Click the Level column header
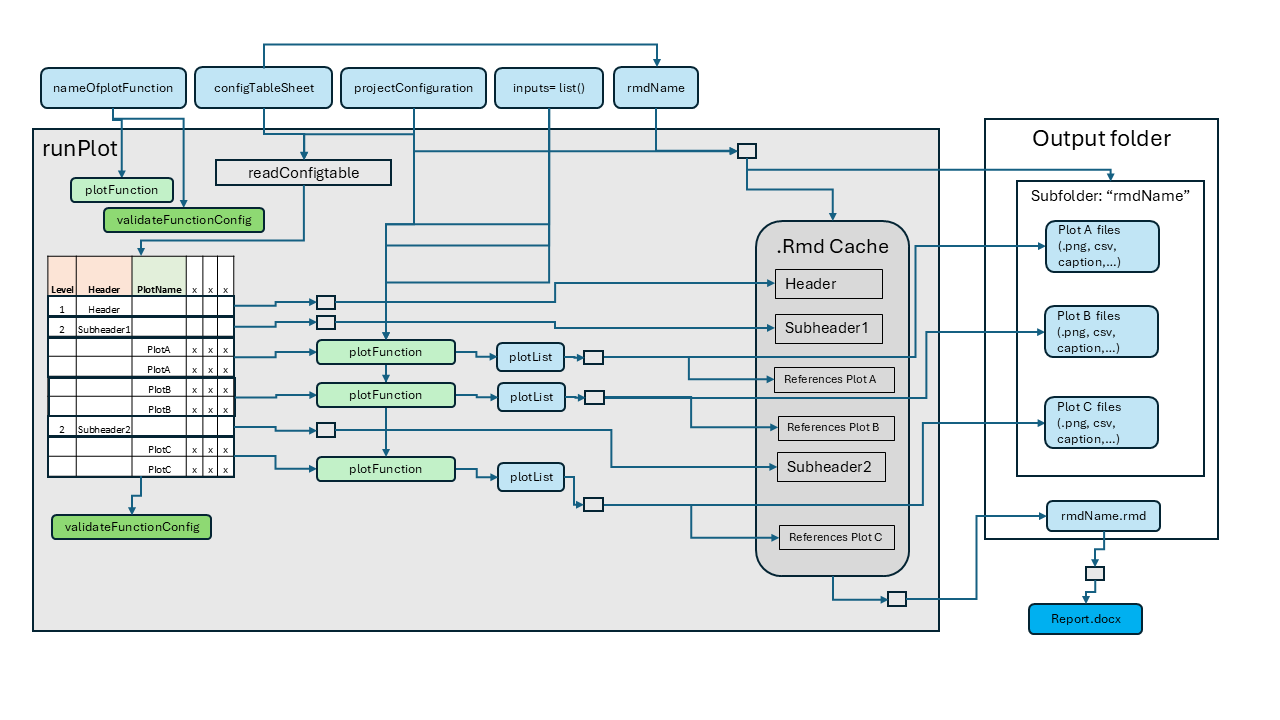Screen dimensions: 1280x720 tap(62, 289)
